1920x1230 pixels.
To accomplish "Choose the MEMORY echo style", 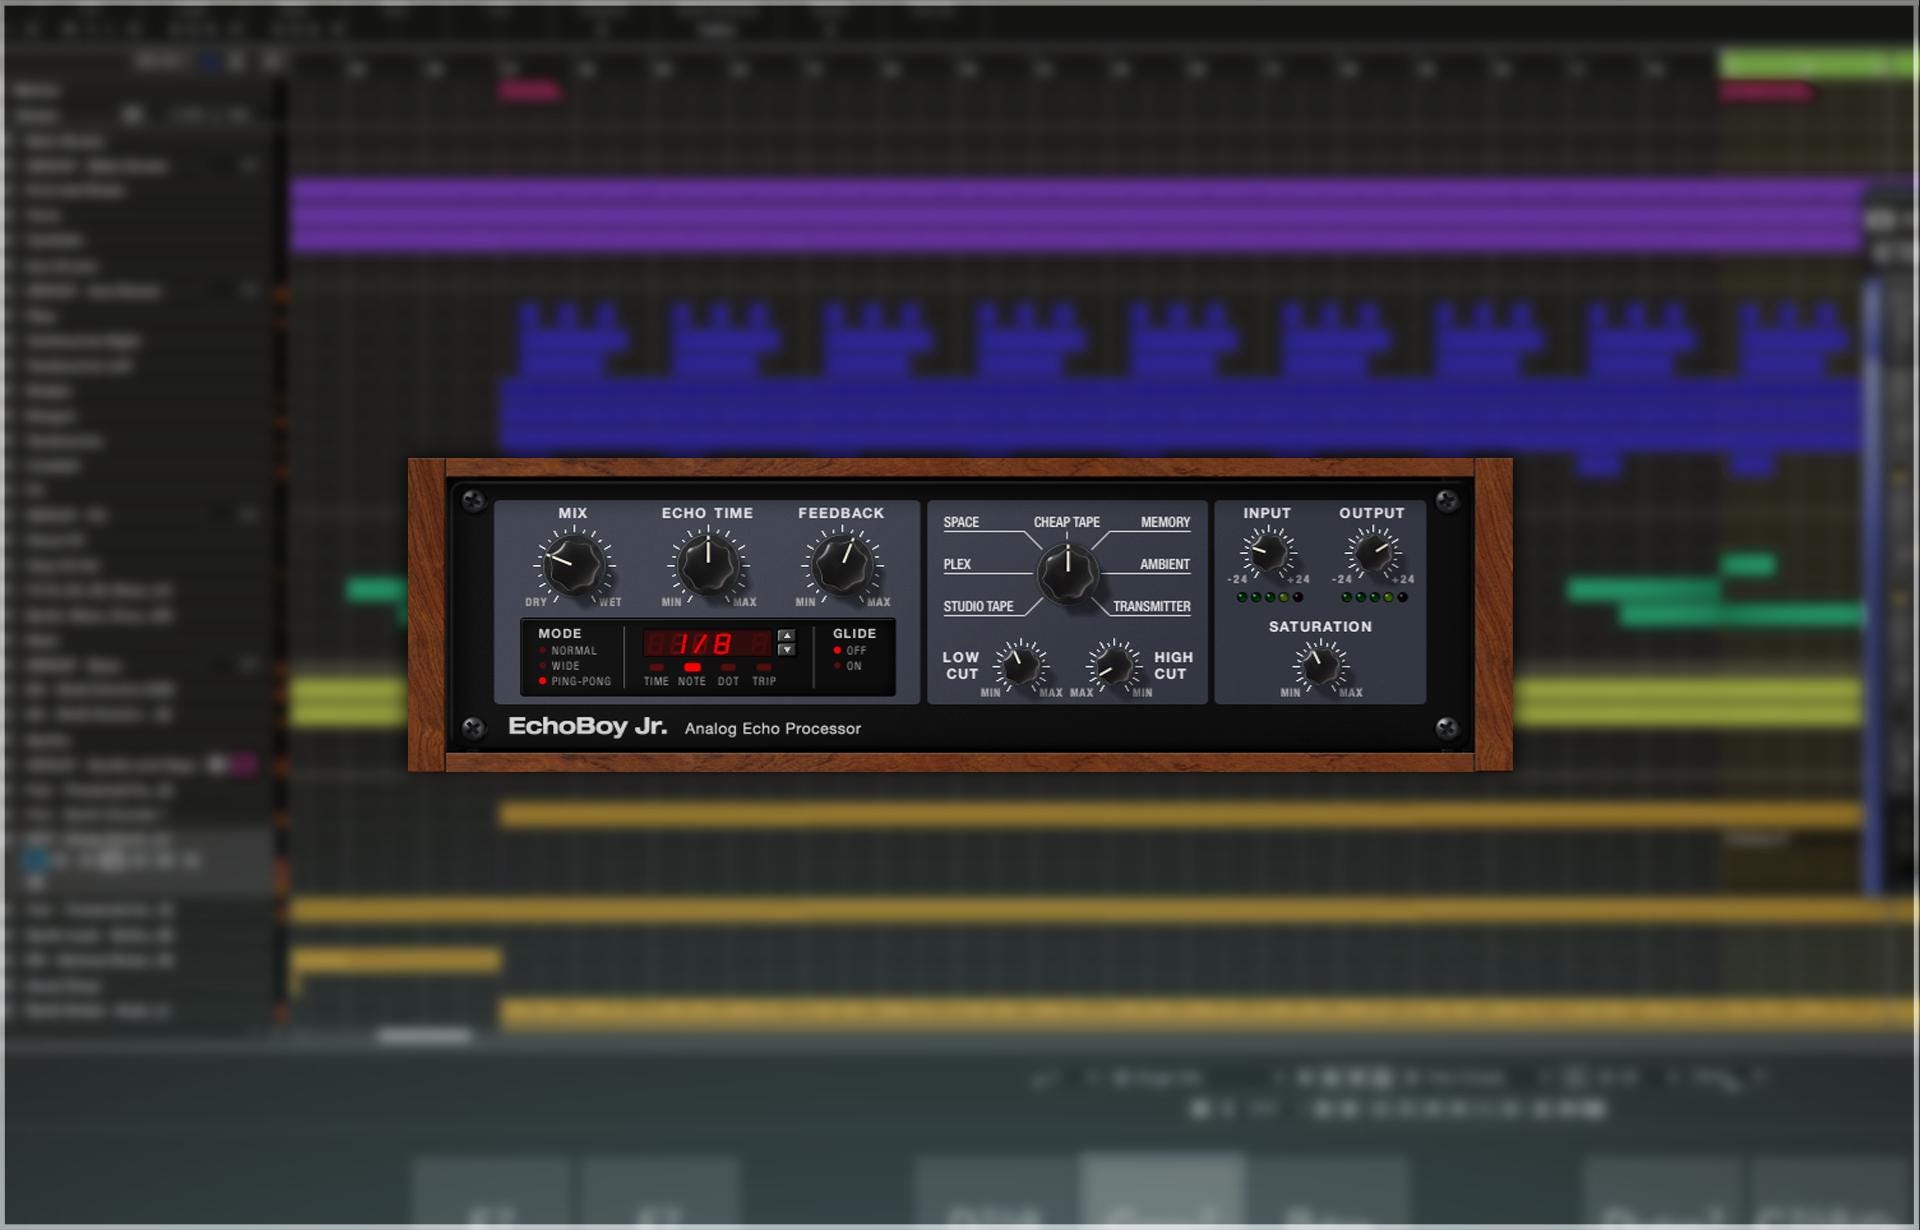I will tap(1165, 522).
